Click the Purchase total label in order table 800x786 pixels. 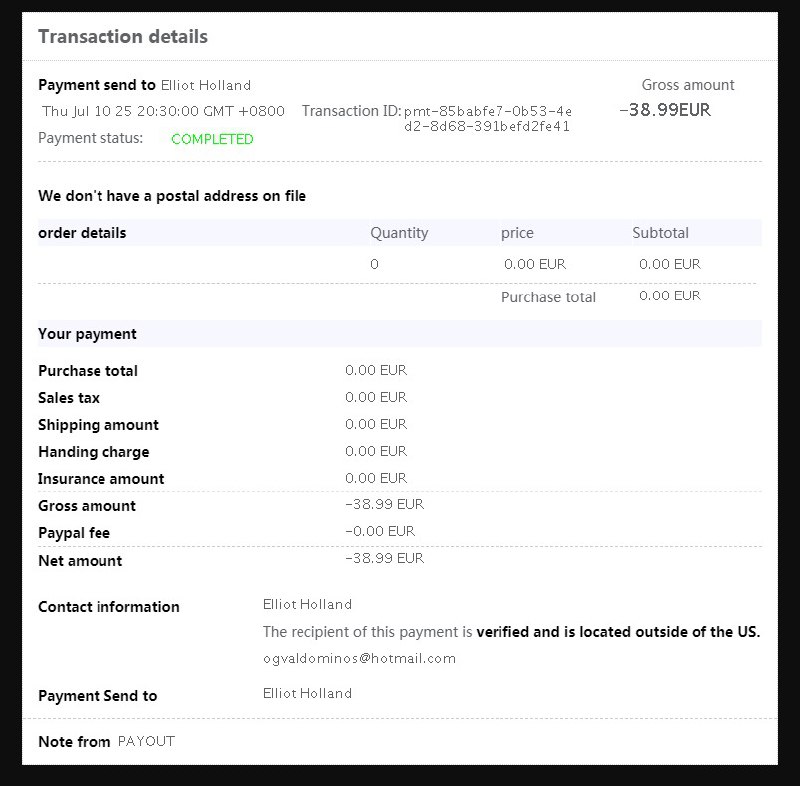coord(548,297)
